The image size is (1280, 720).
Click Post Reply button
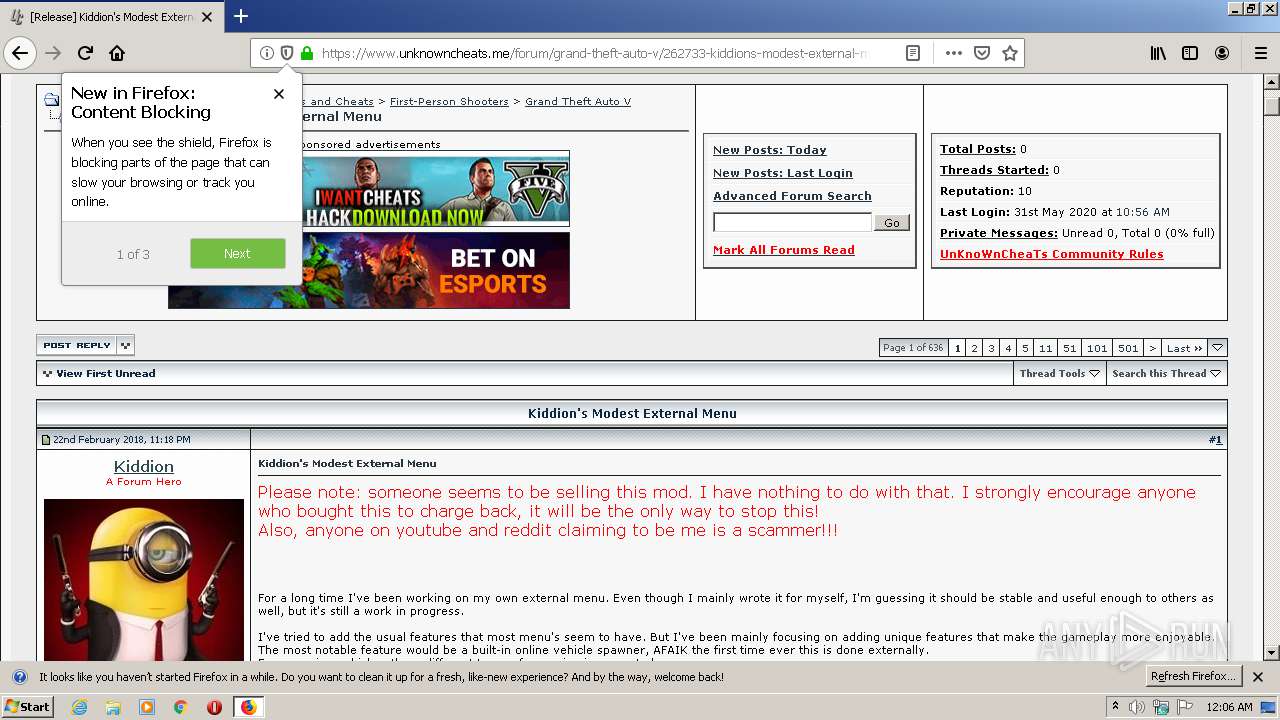(77, 345)
